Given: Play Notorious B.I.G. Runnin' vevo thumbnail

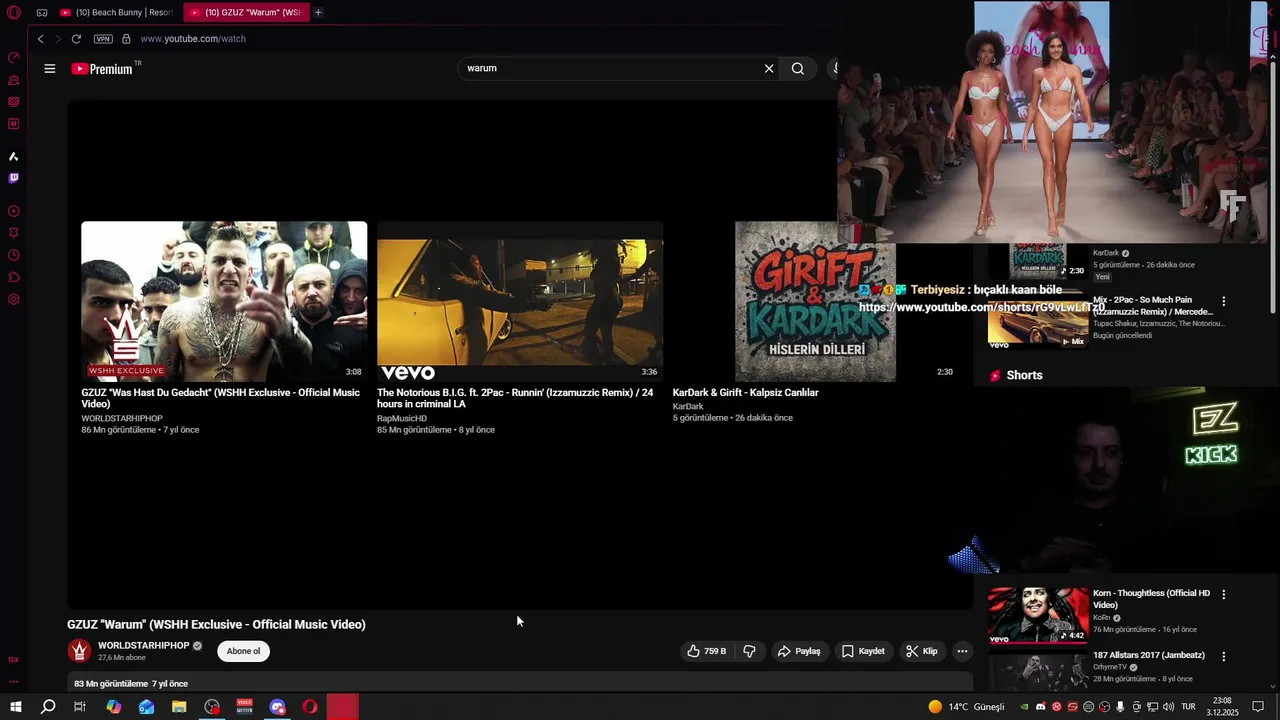Looking at the screenshot, I should pyautogui.click(x=520, y=301).
